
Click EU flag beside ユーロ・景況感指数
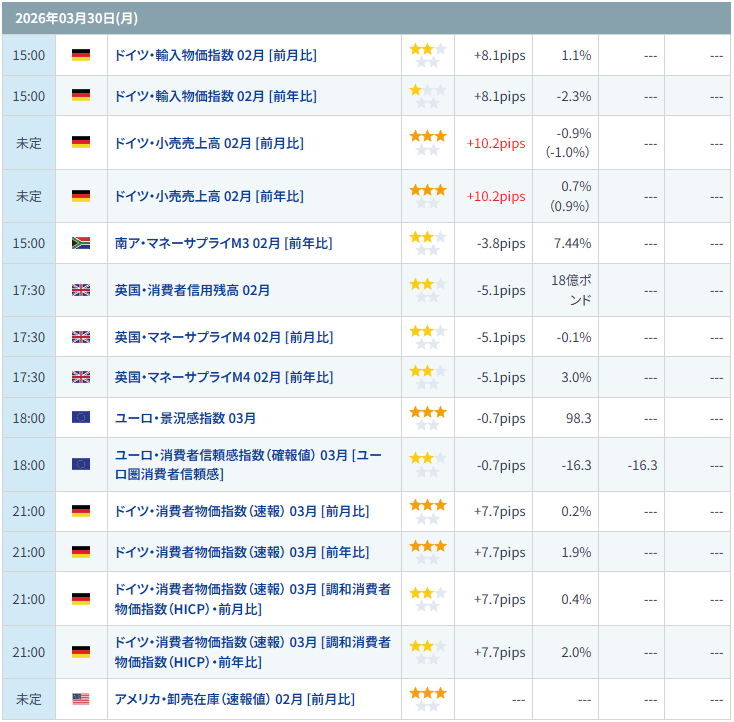coord(81,417)
